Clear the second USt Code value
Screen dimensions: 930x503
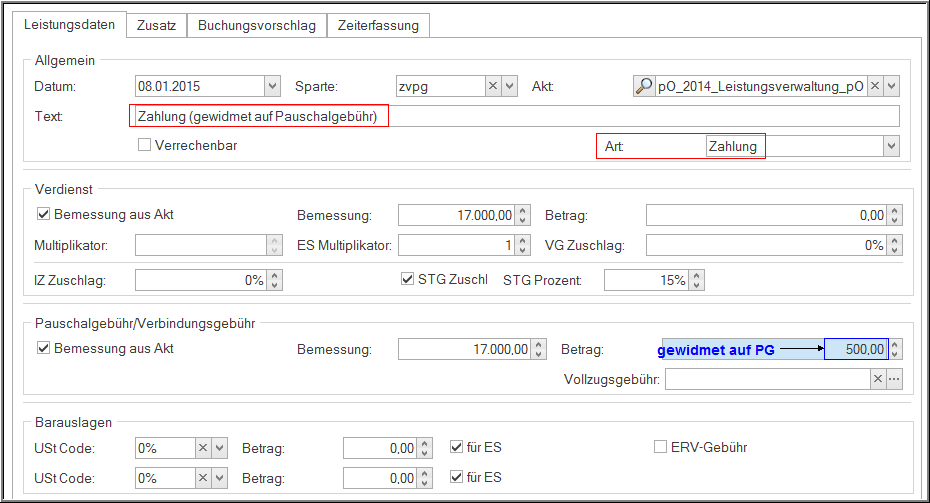(x=203, y=479)
